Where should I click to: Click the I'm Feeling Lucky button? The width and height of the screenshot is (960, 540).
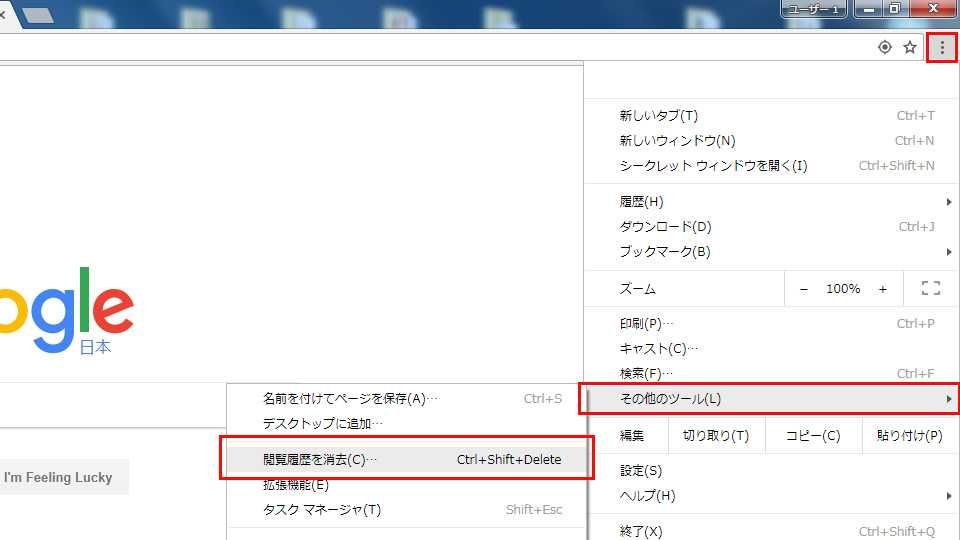pos(60,478)
